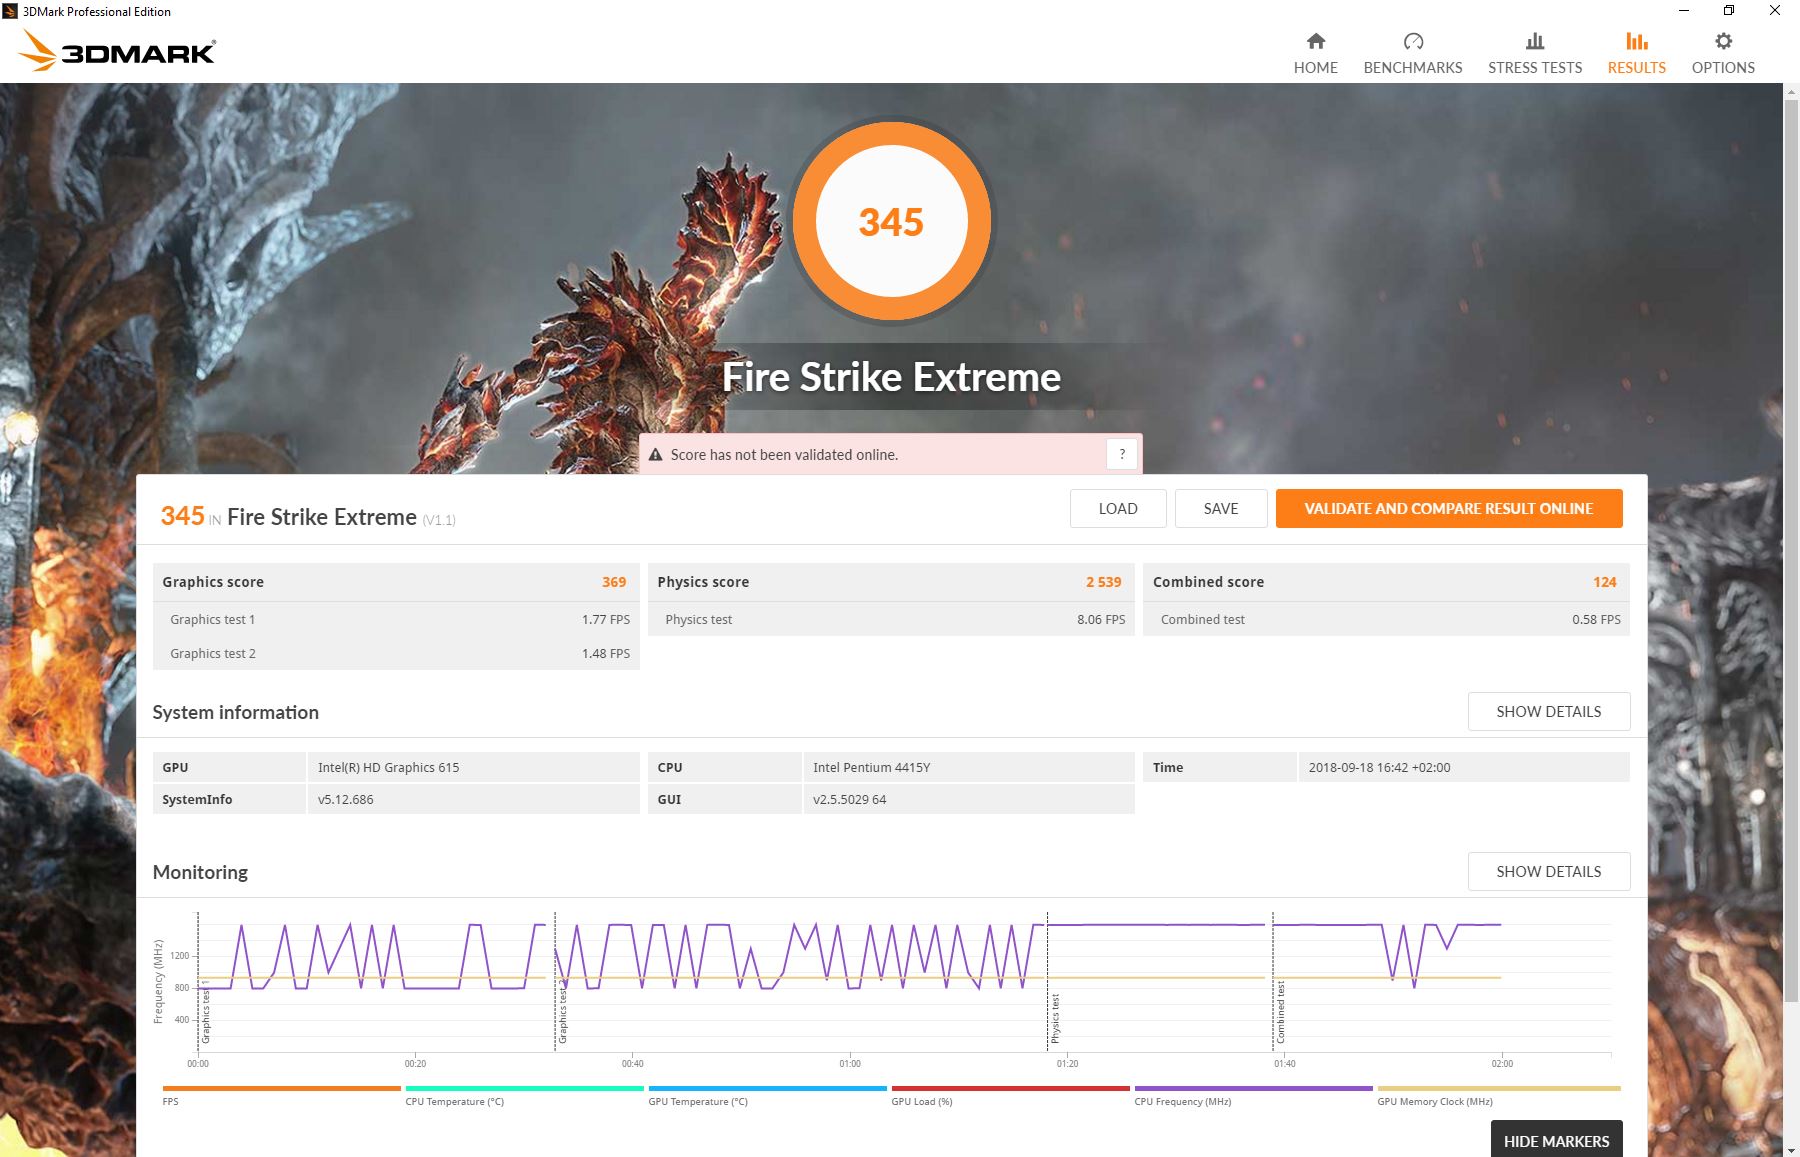Viewport: 1800px width, 1157px height.
Task: Toggle CPU Temperature legend bar
Action: point(524,1088)
